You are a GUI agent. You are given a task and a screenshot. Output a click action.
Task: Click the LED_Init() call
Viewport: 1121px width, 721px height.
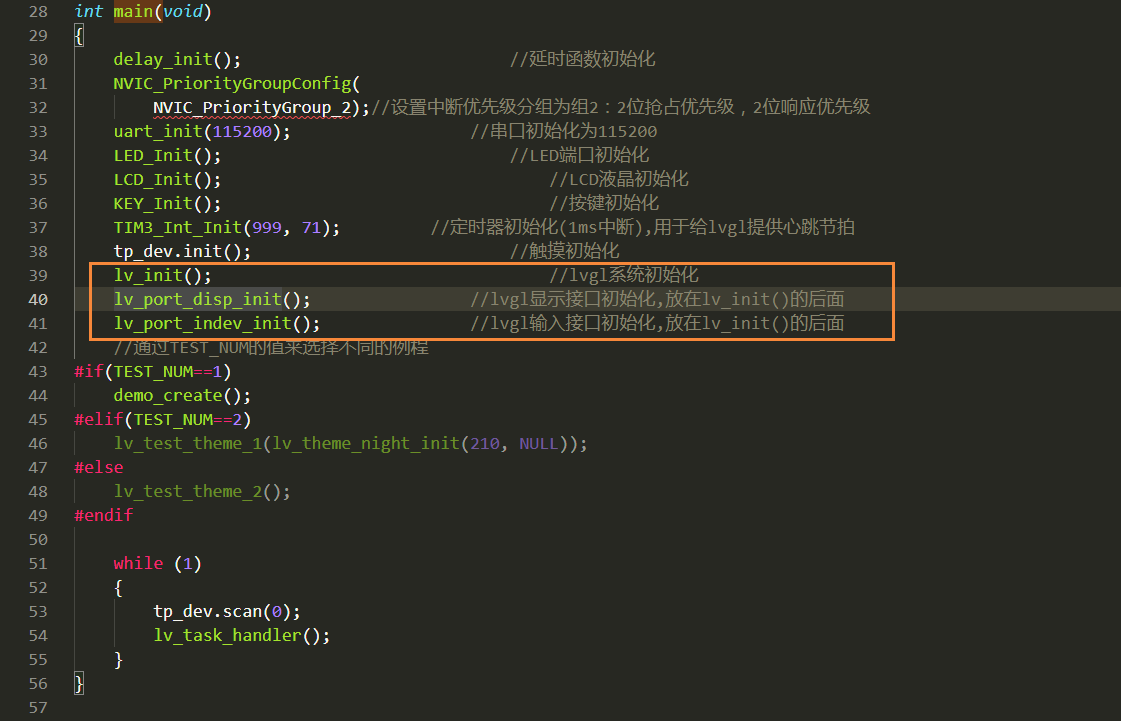pos(167,156)
